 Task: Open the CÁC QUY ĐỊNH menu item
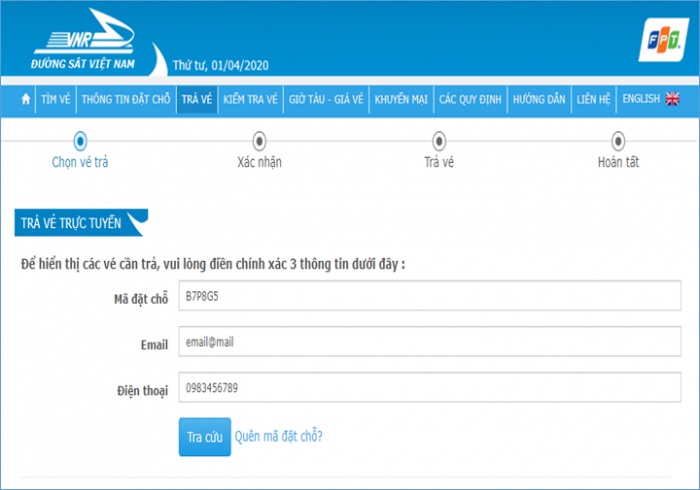coord(470,100)
